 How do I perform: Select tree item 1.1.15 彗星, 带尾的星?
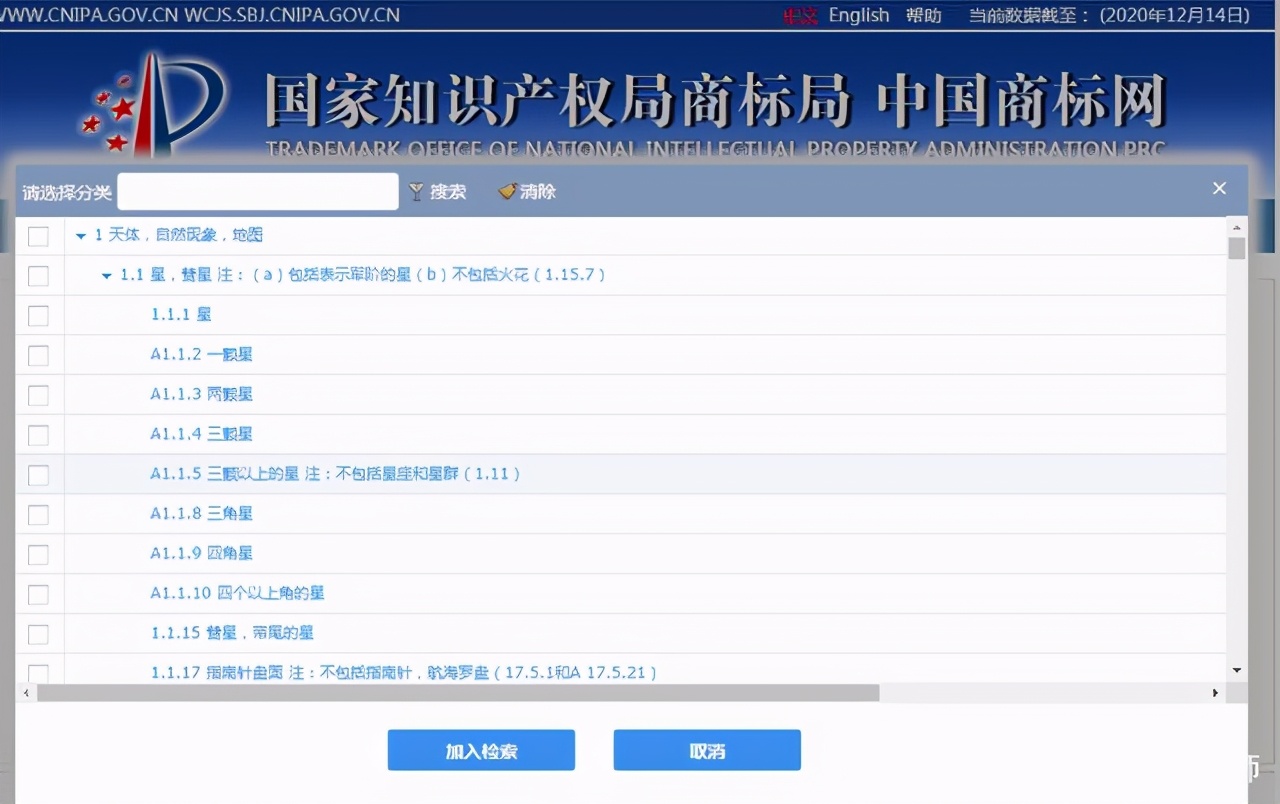pos(232,633)
